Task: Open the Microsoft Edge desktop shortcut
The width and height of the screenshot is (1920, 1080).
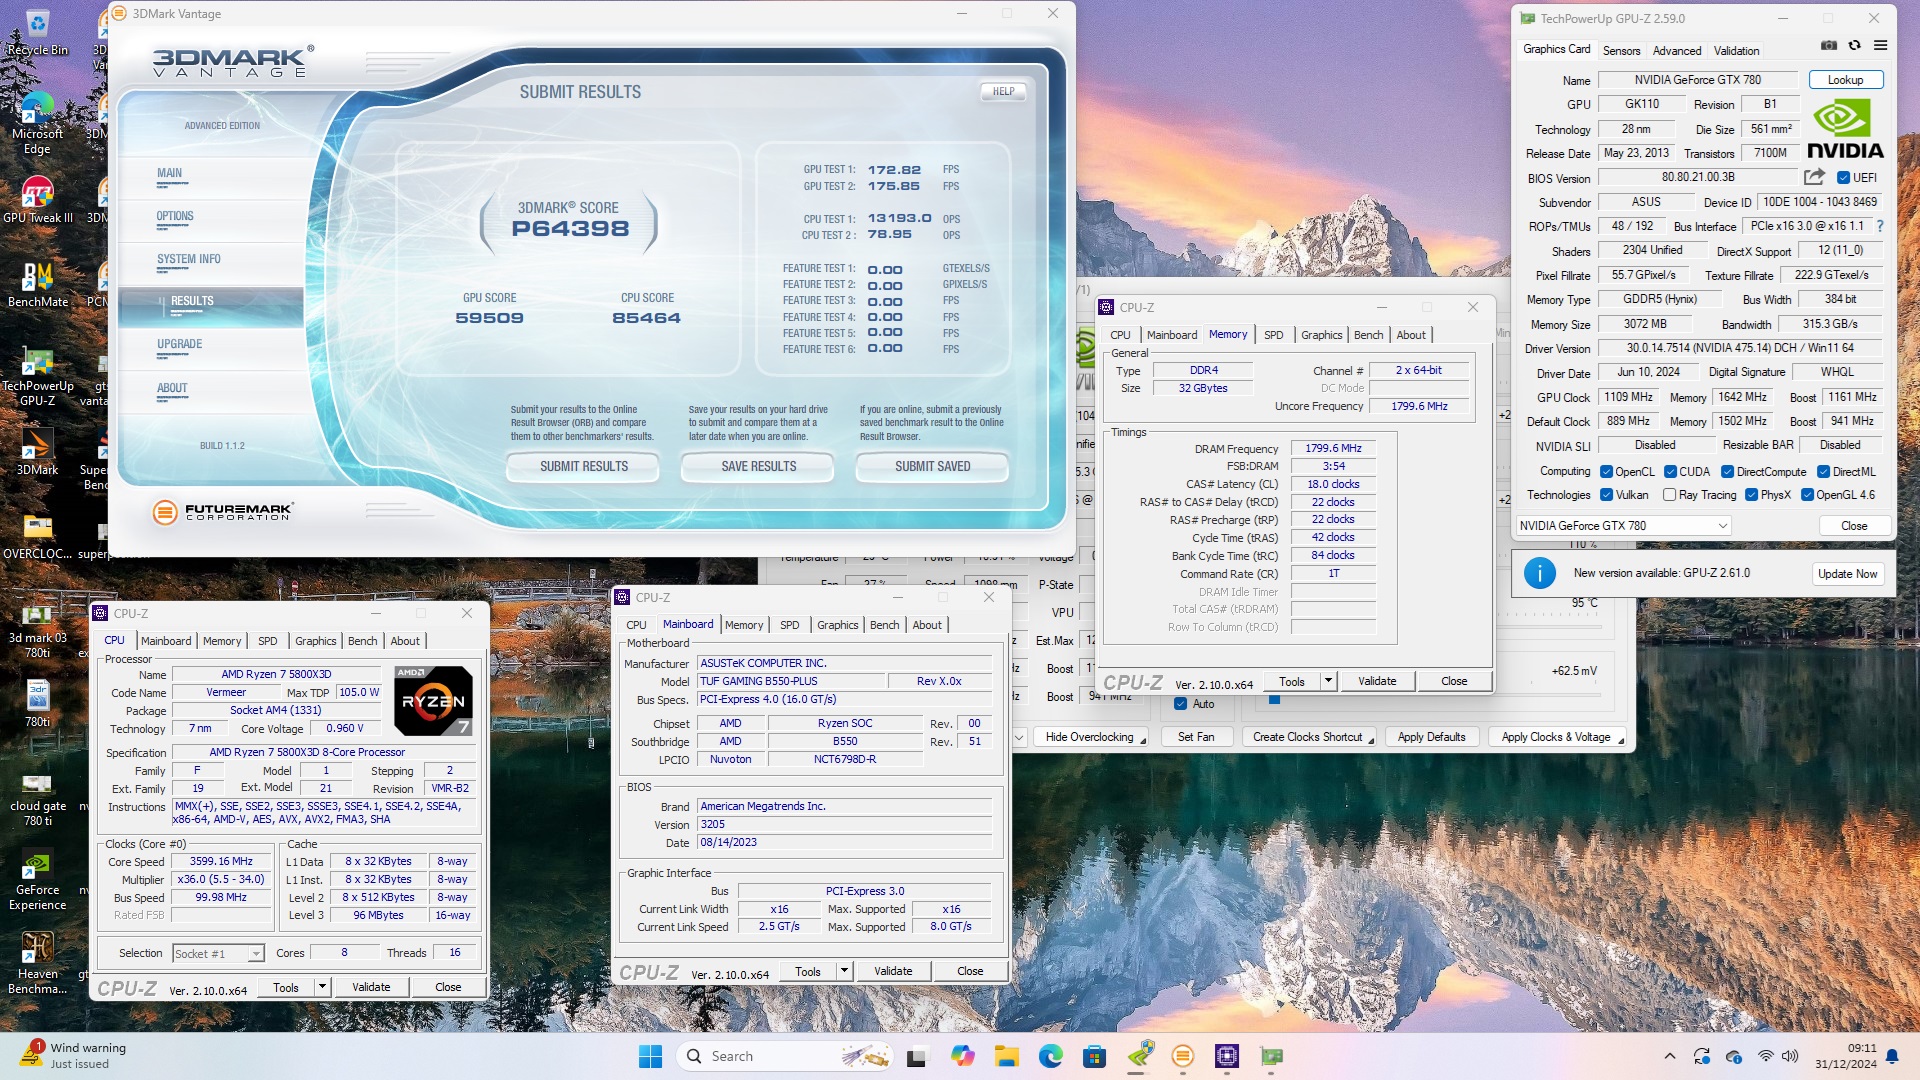Action: tap(38, 123)
